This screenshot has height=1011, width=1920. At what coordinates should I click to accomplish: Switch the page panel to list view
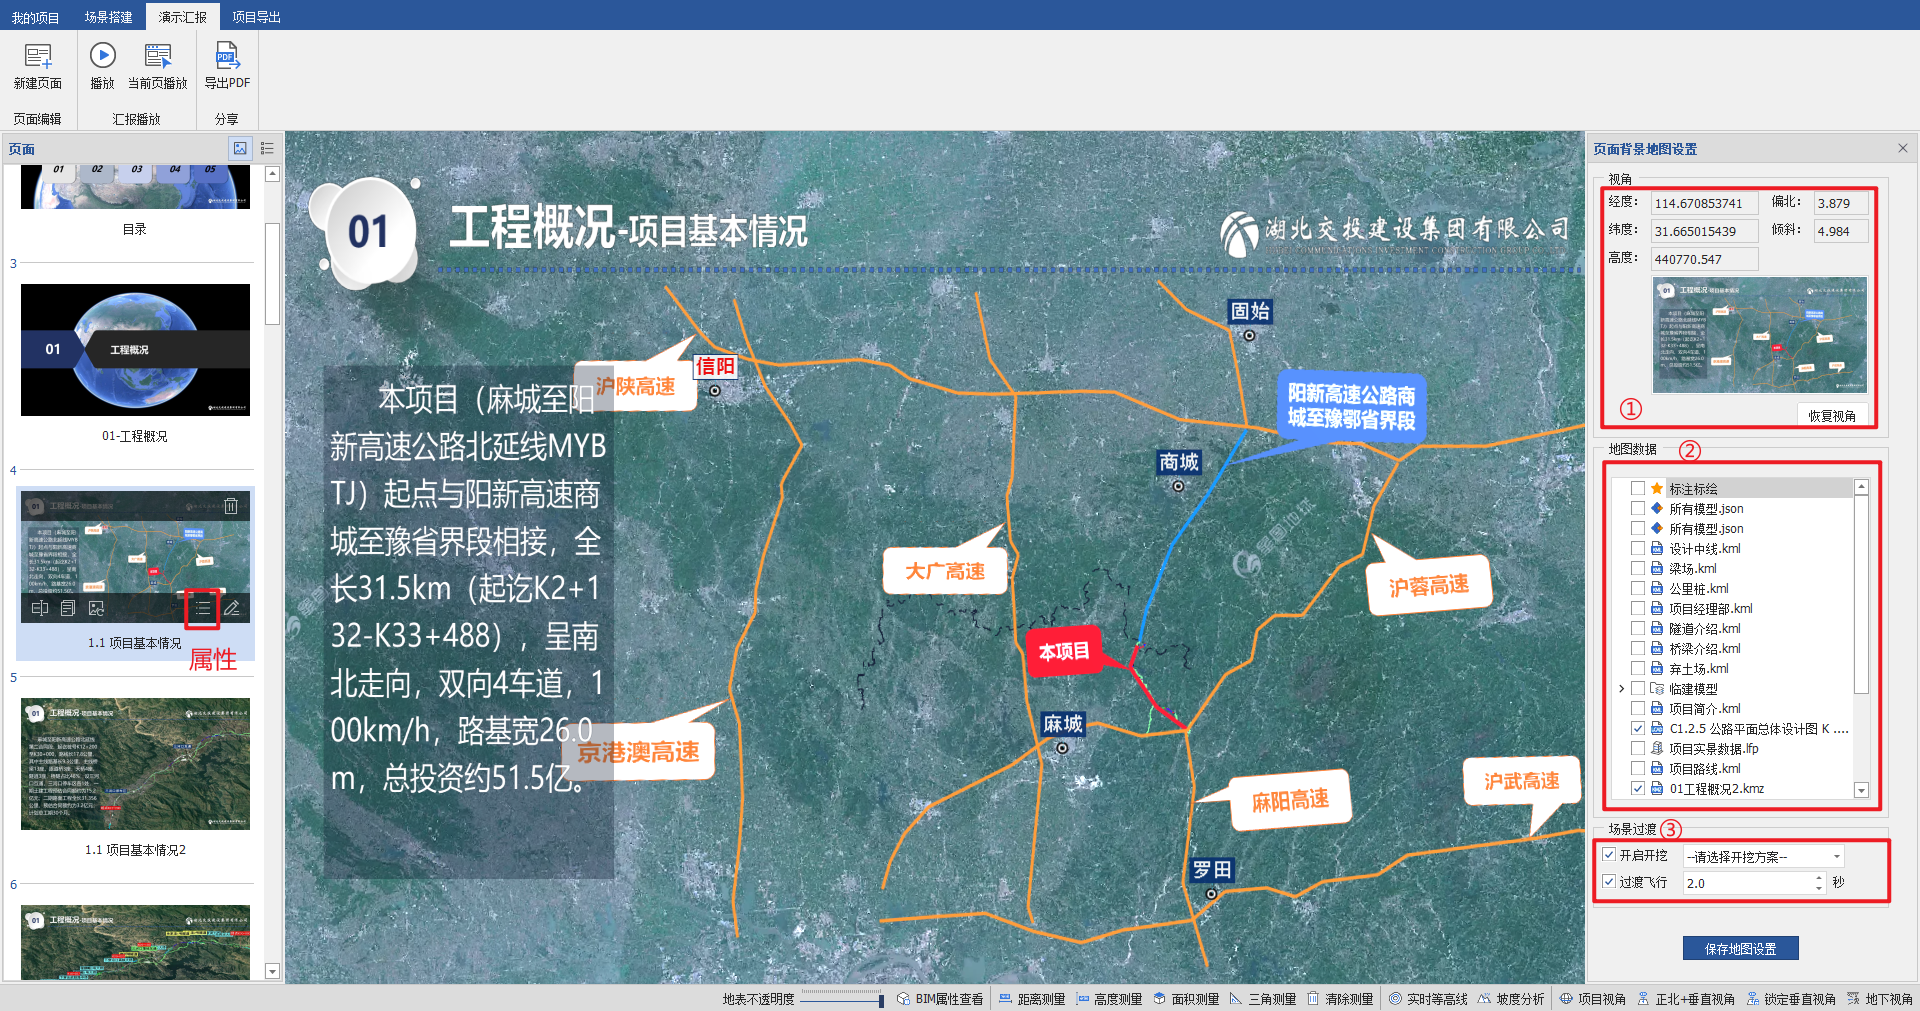point(267,148)
